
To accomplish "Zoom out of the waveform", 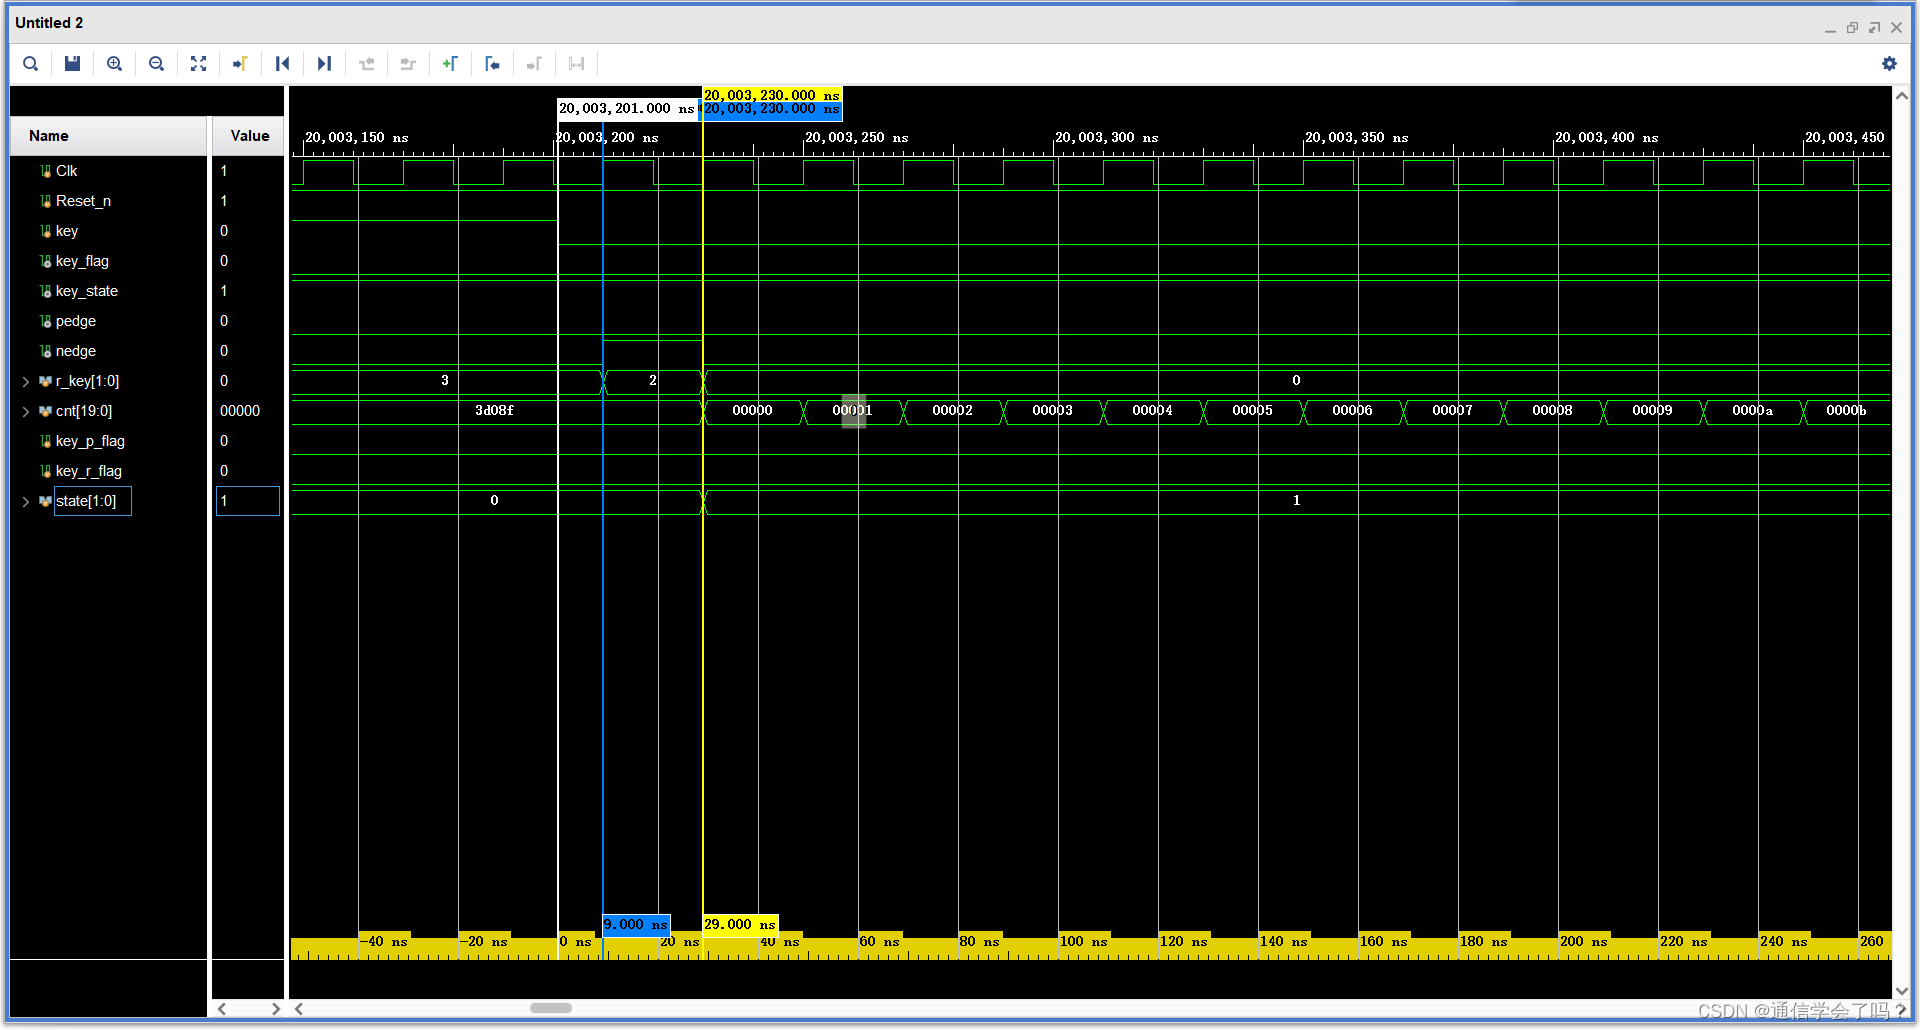I will (x=156, y=64).
